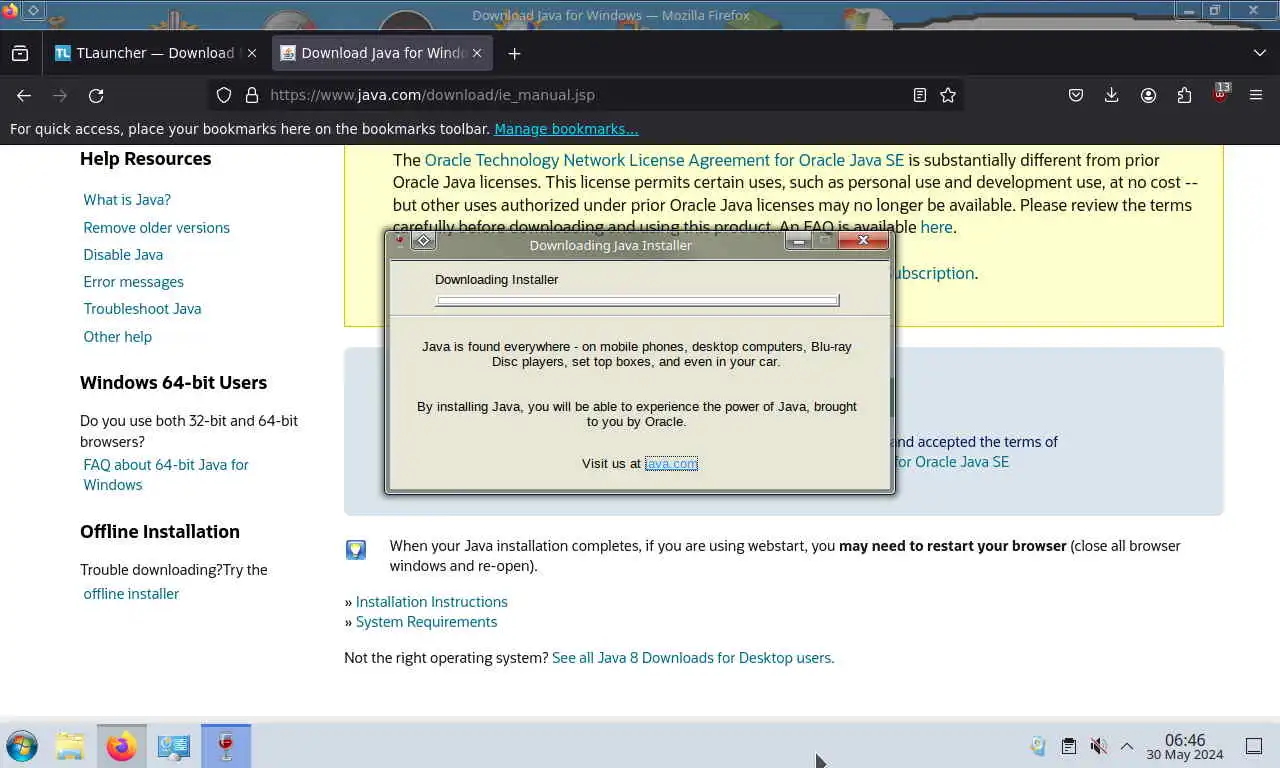
Task: Open the Firefox hamburger application menu
Action: pyautogui.click(x=1256, y=95)
